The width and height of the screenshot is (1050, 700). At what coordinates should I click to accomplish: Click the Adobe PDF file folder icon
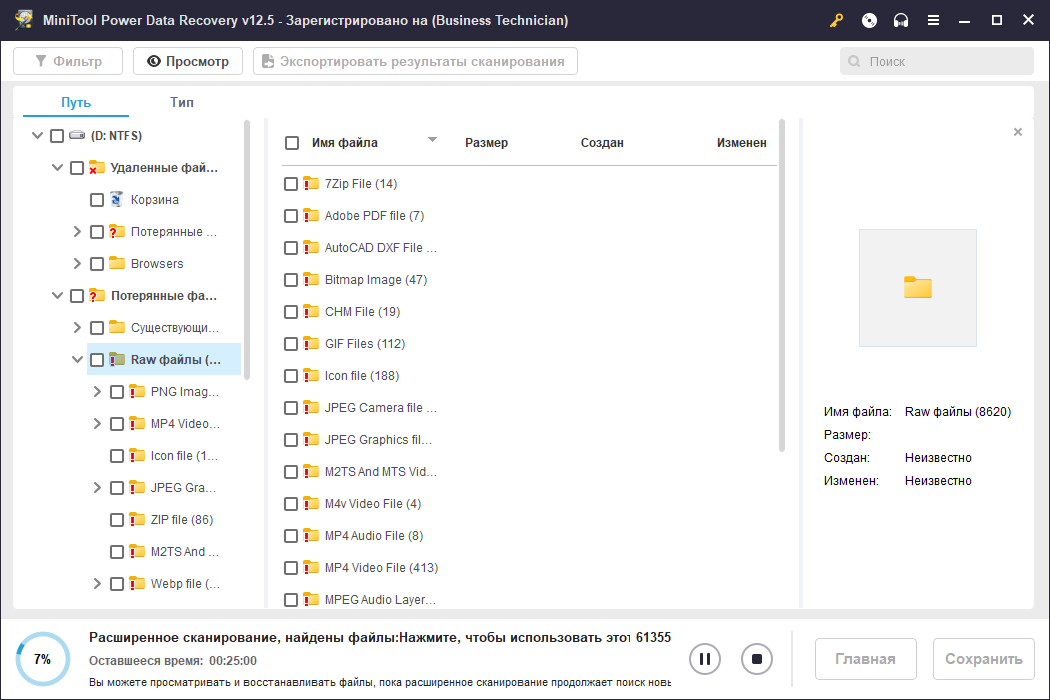(x=311, y=215)
